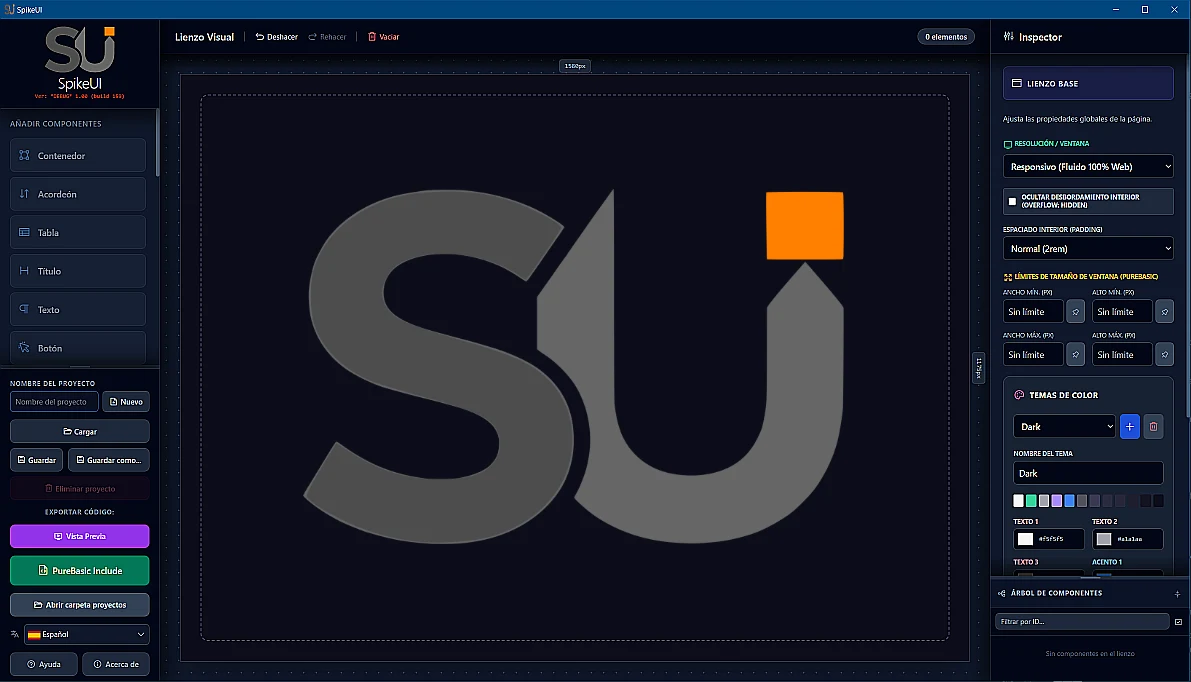Launch Vista Previa preview
This screenshot has width=1191, height=682.
tap(79, 536)
